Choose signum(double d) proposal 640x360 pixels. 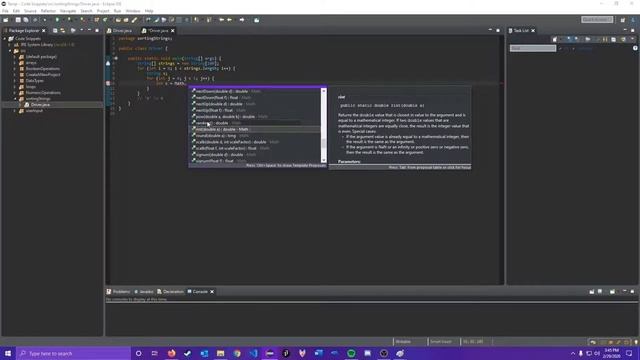pos(256,155)
